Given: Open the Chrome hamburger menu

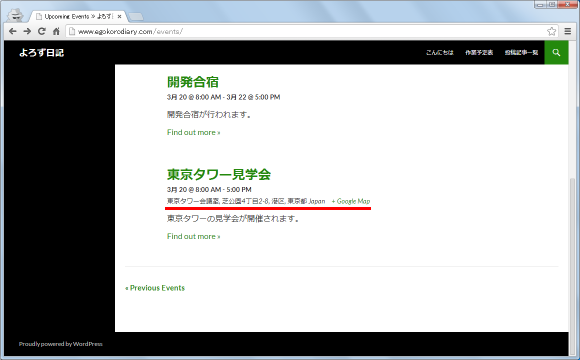Looking at the screenshot, I should coord(568,31).
